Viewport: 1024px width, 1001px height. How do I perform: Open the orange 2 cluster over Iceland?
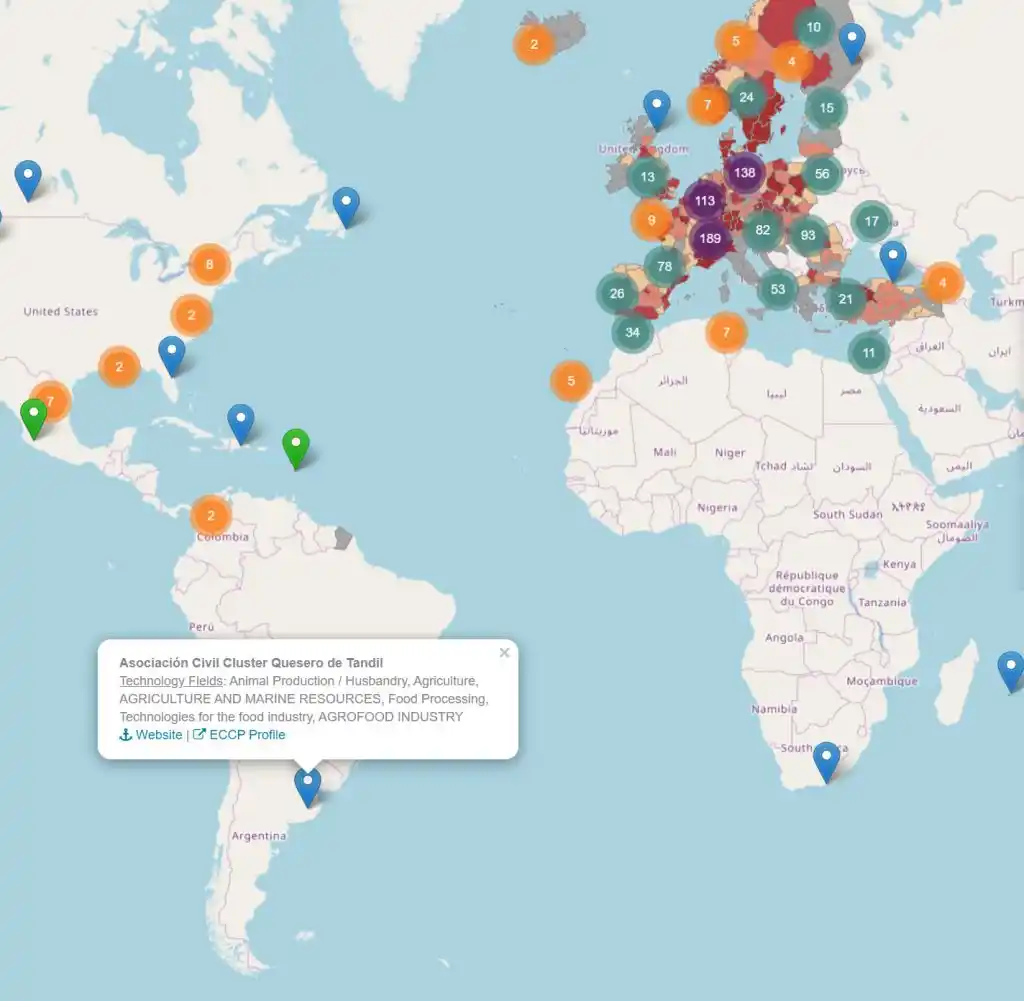click(x=534, y=44)
